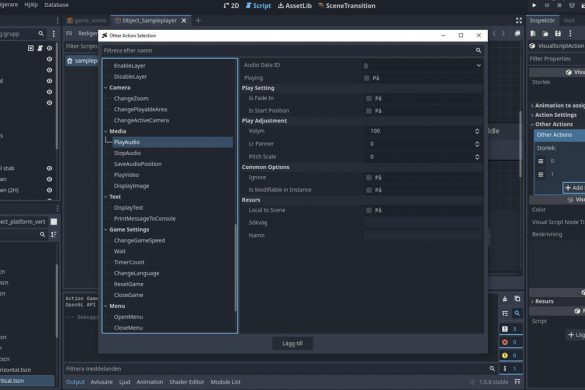Toggle visibility eye for the stab node

pos(49,168)
